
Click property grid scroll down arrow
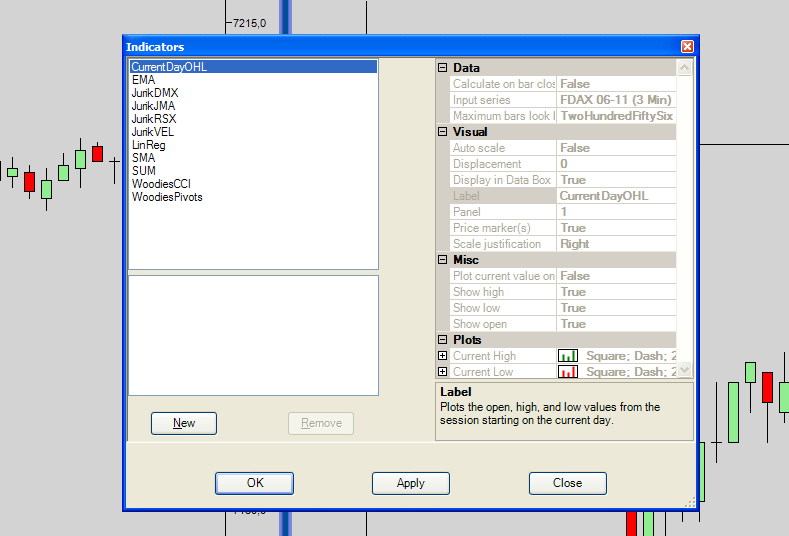[x=684, y=370]
